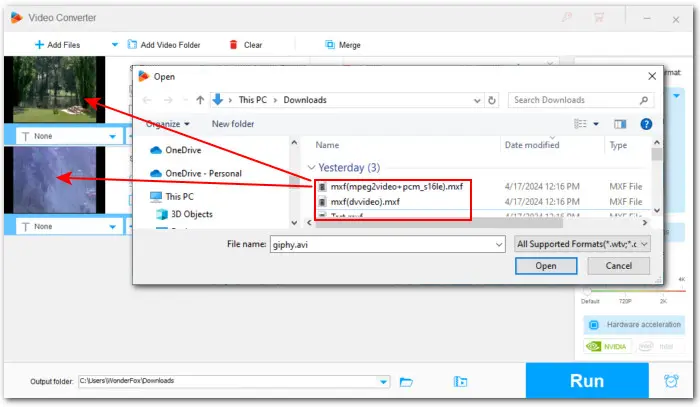Toggle the preview pane icon
The width and height of the screenshot is (700, 407).
[x=620, y=123]
